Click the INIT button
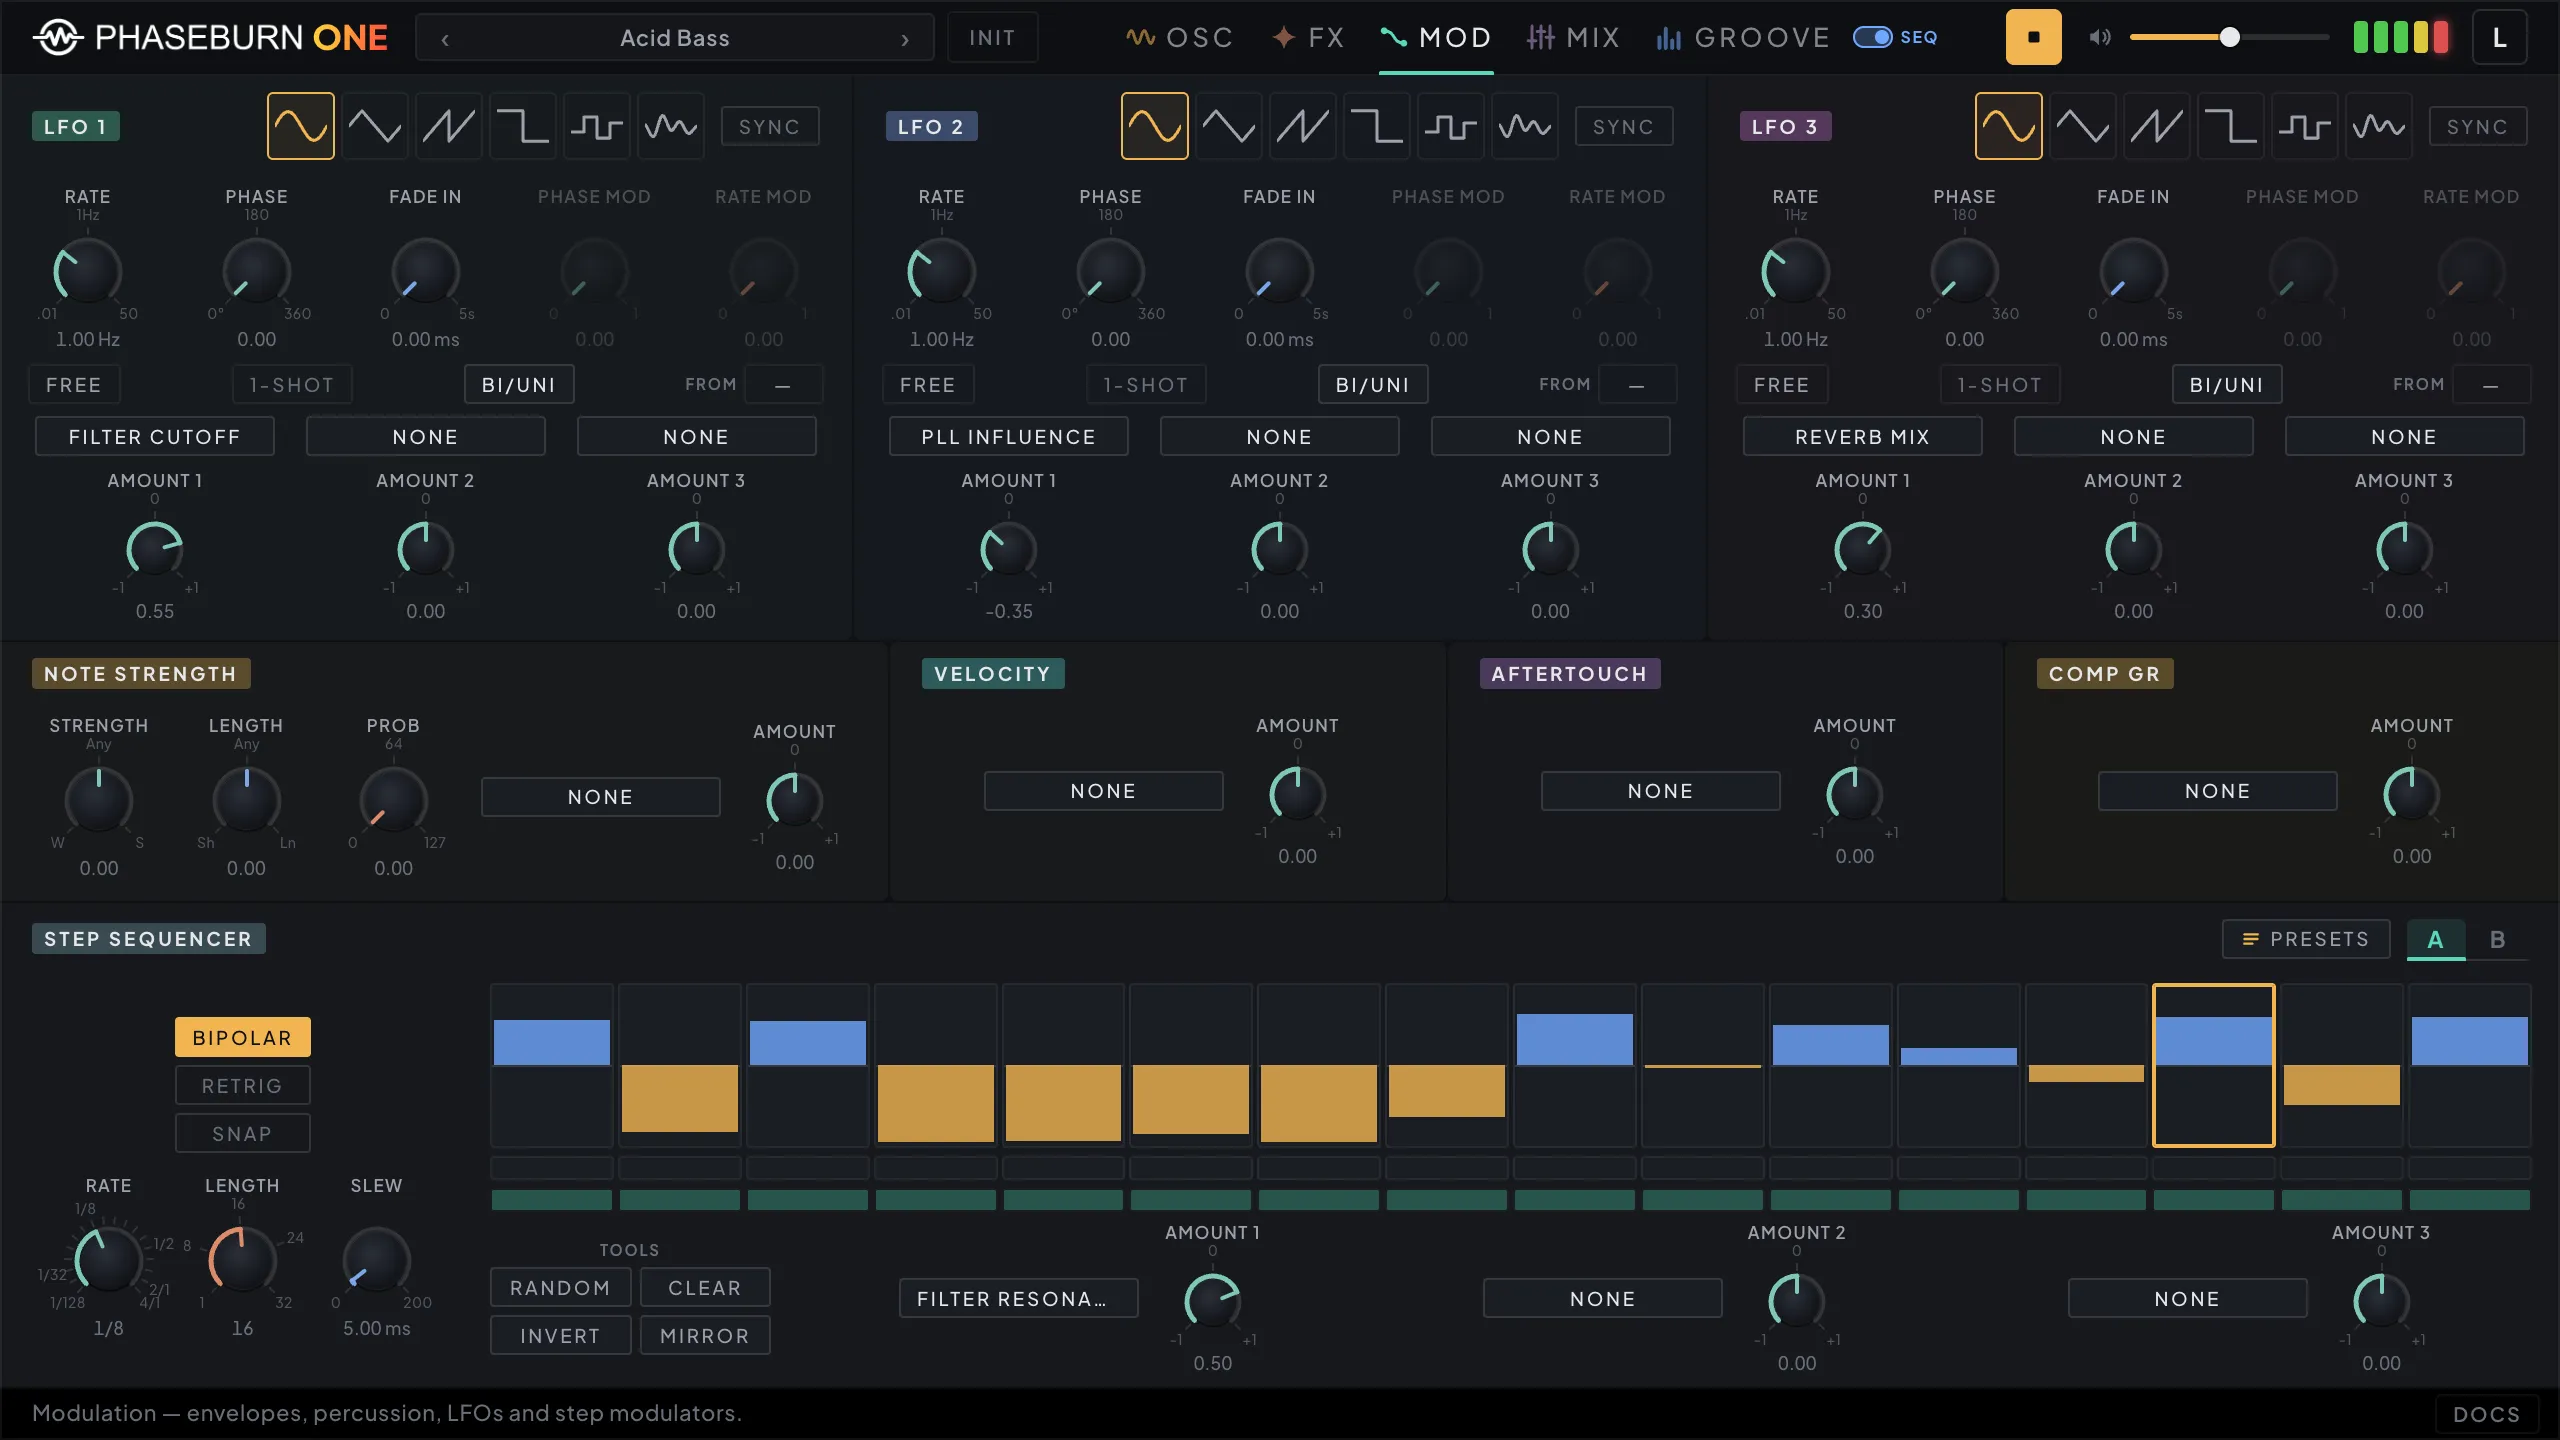The width and height of the screenshot is (2560, 1440). [x=992, y=38]
